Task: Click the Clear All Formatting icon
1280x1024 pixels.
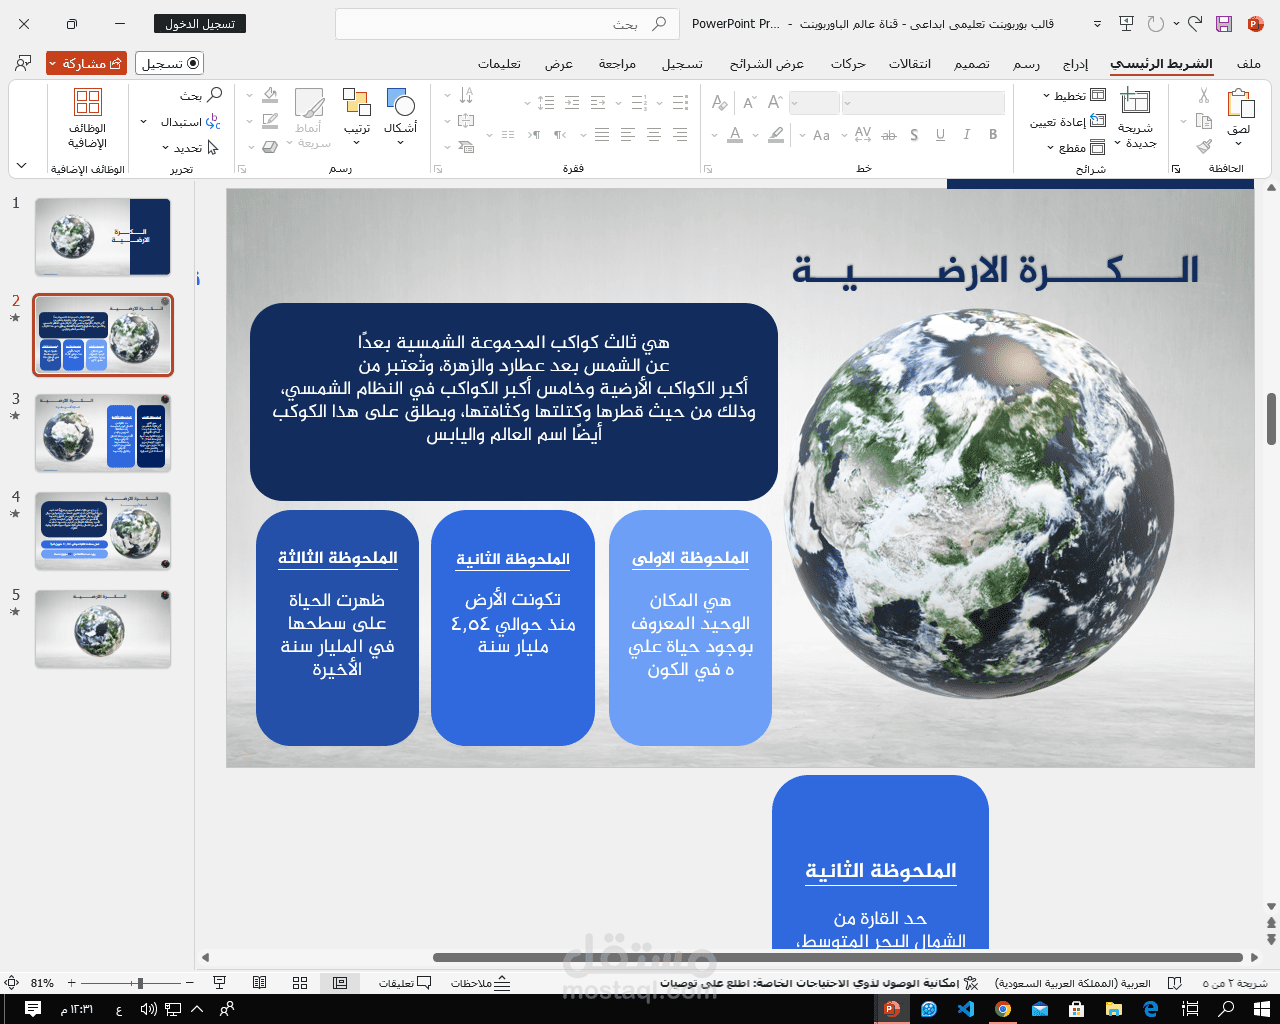Action: (x=720, y=102)
